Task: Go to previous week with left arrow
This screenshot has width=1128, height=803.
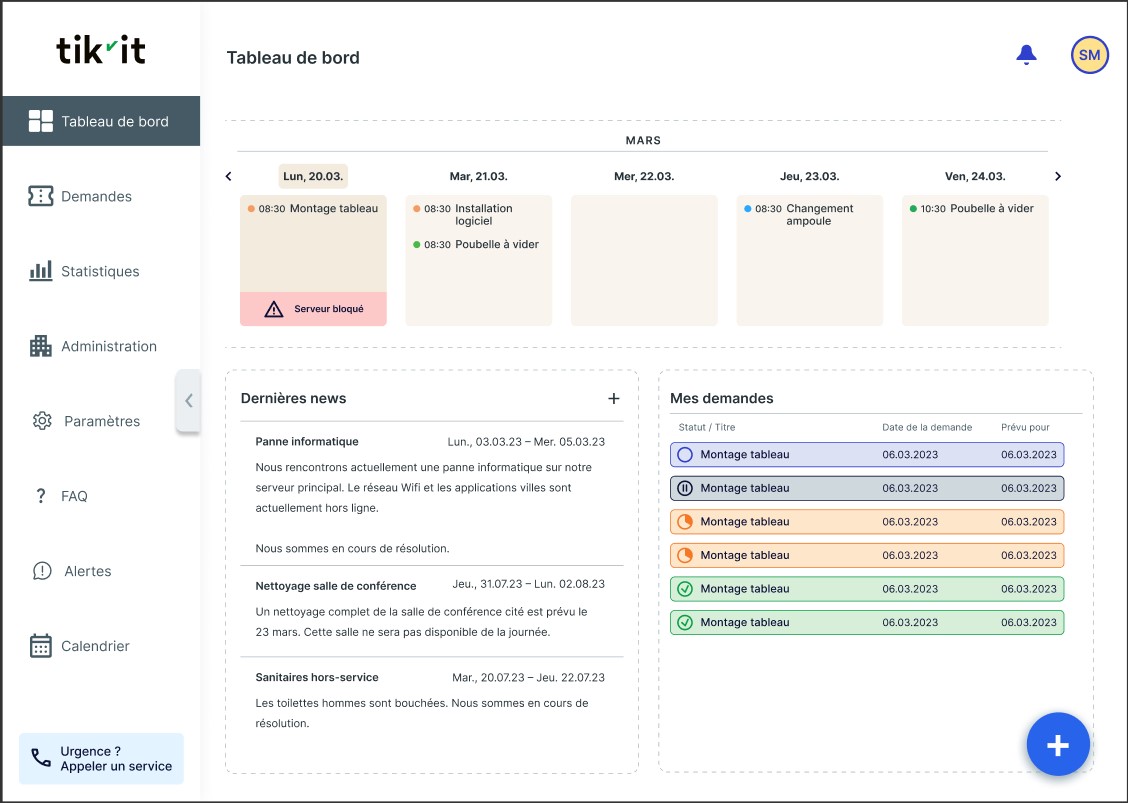Action: (228, 176)
